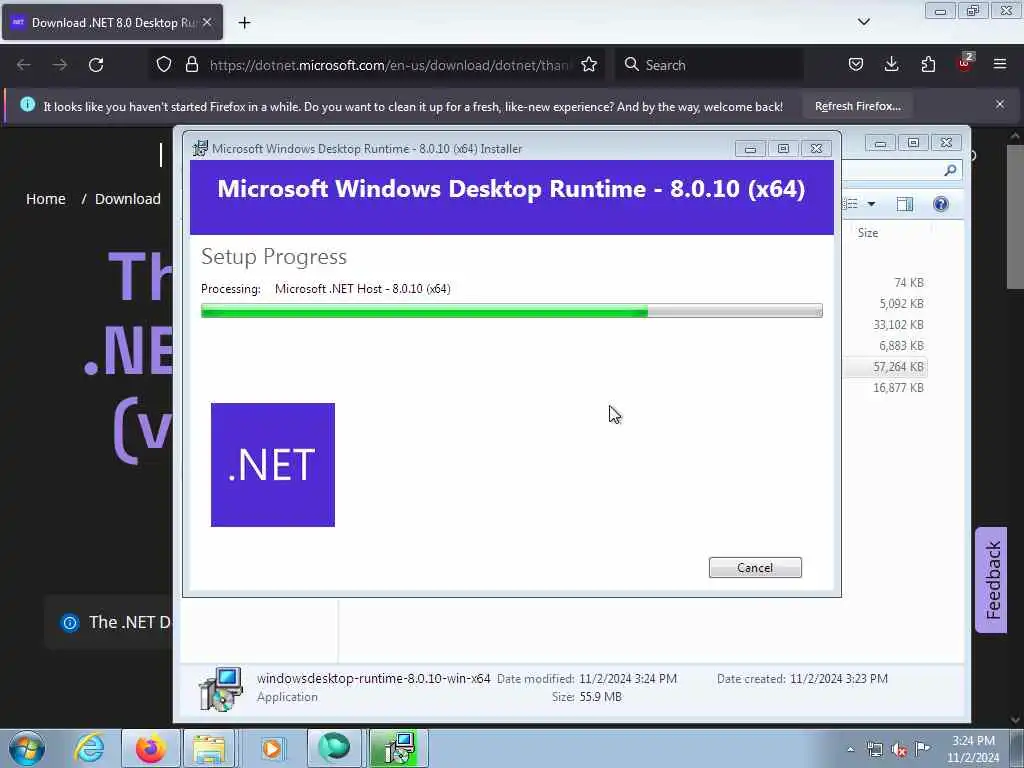Open Windows Explorer from the taskbar
Image resolution: width=1024 pixels, height=768 pixels.
(x=209, y=748)
